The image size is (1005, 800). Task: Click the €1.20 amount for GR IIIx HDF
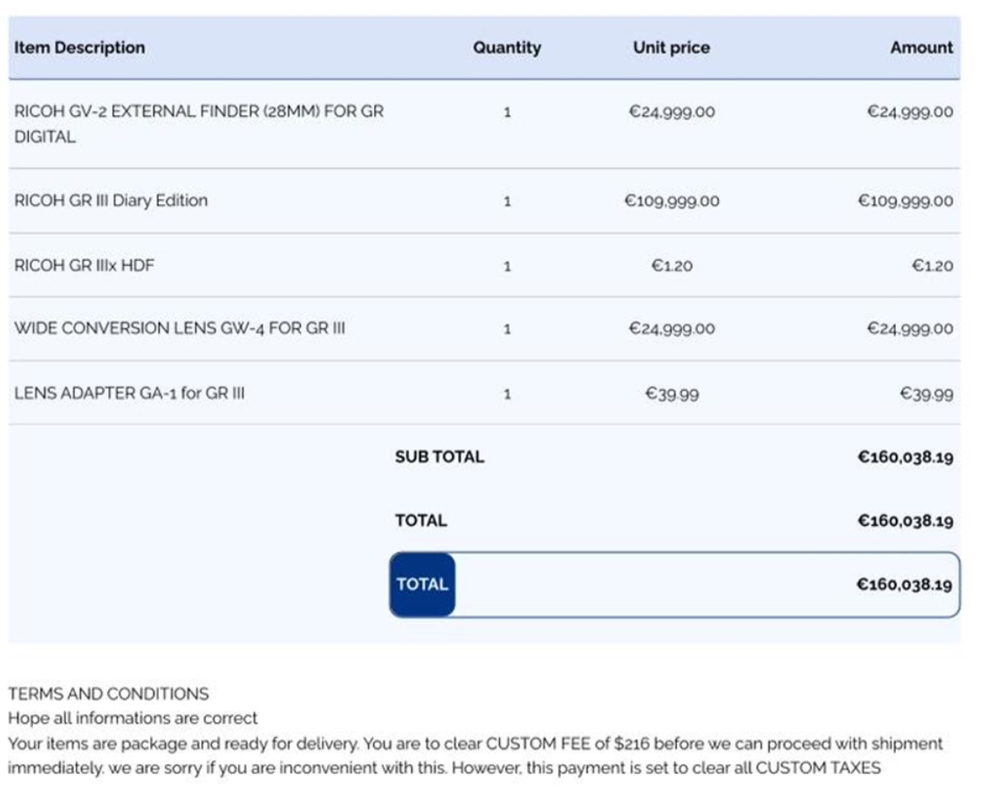(x=932, y=265)
